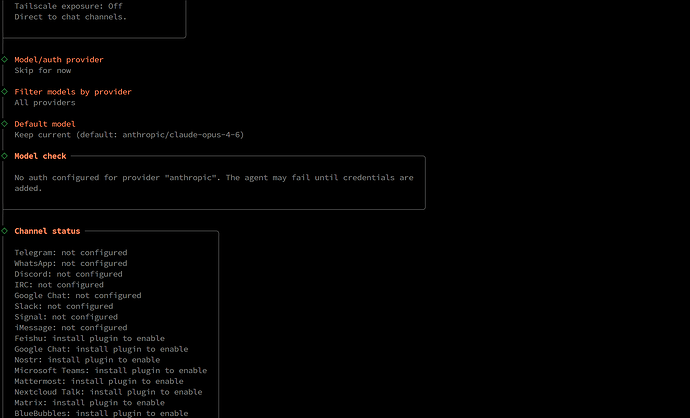The image size is (690, 418).
Task: Click 'Tailscale exposure: Off' line
Action: 68,6
